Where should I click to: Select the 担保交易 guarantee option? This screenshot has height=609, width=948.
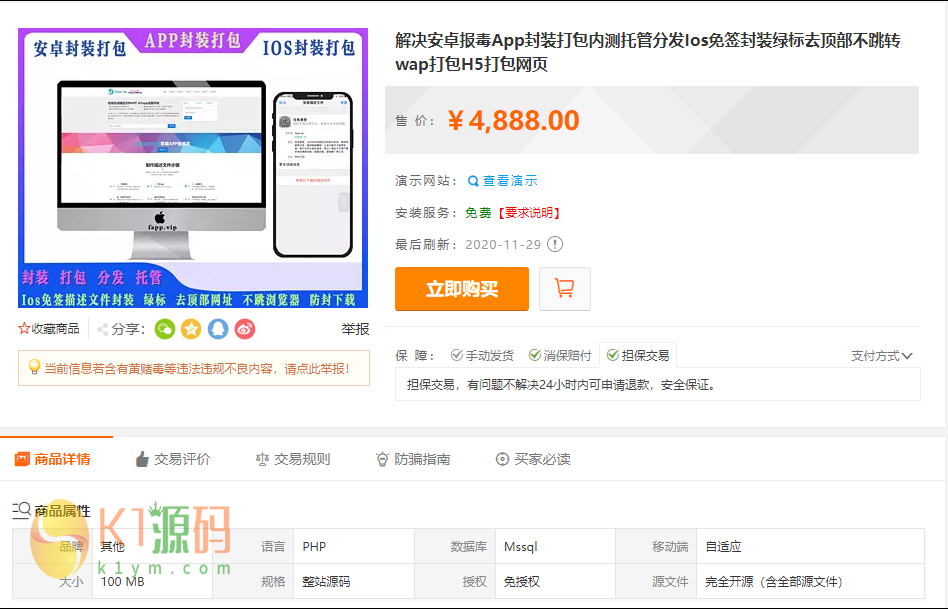[638, 356]
